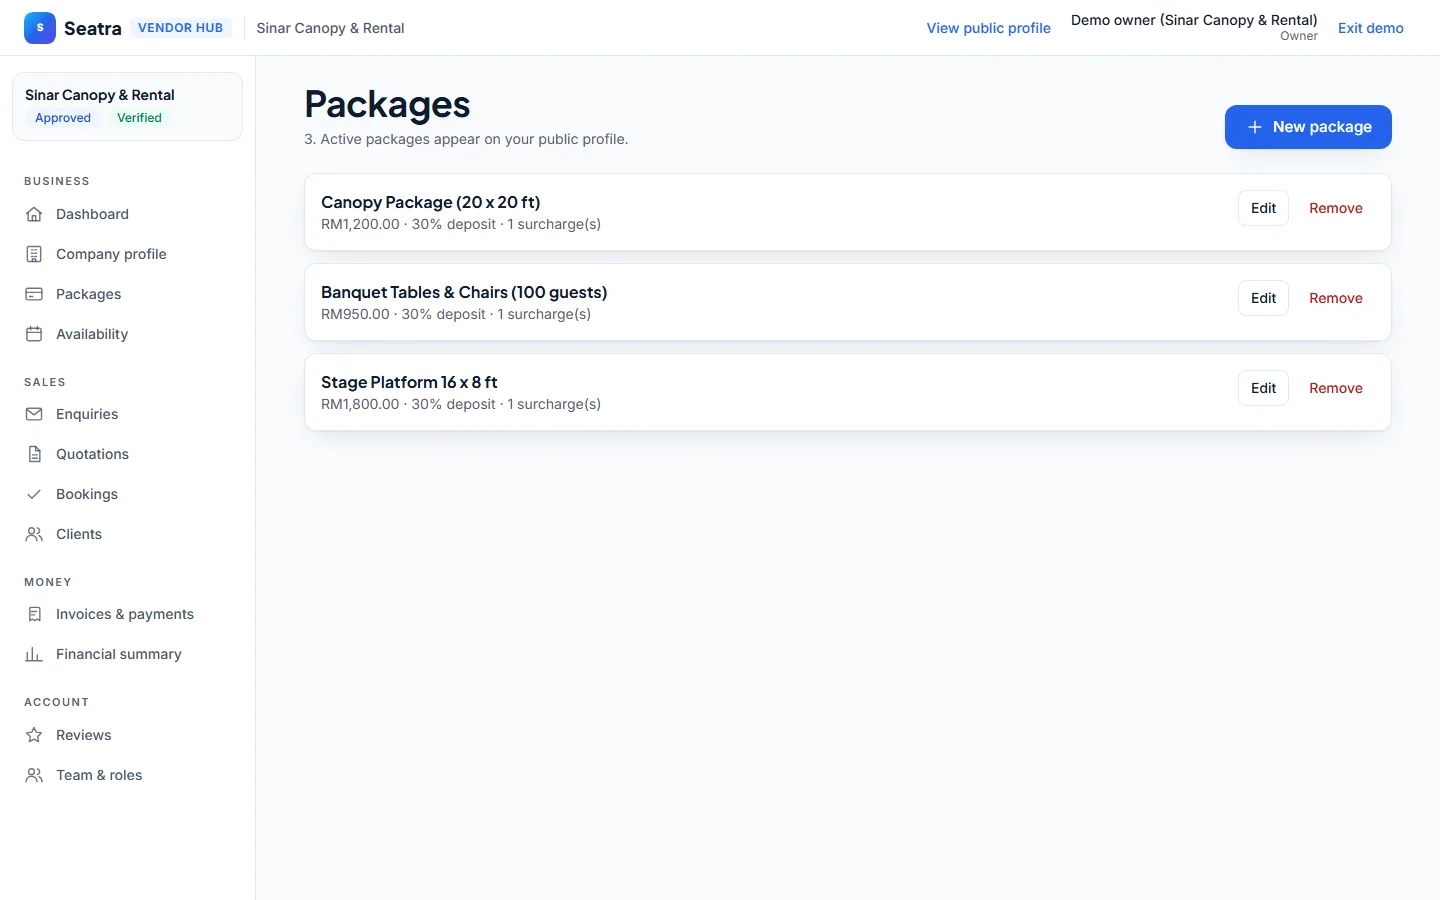This screenshot has width=1440, height=900.
Task: Remove Banquet Tables & Chairs package
Action: 1336,298
